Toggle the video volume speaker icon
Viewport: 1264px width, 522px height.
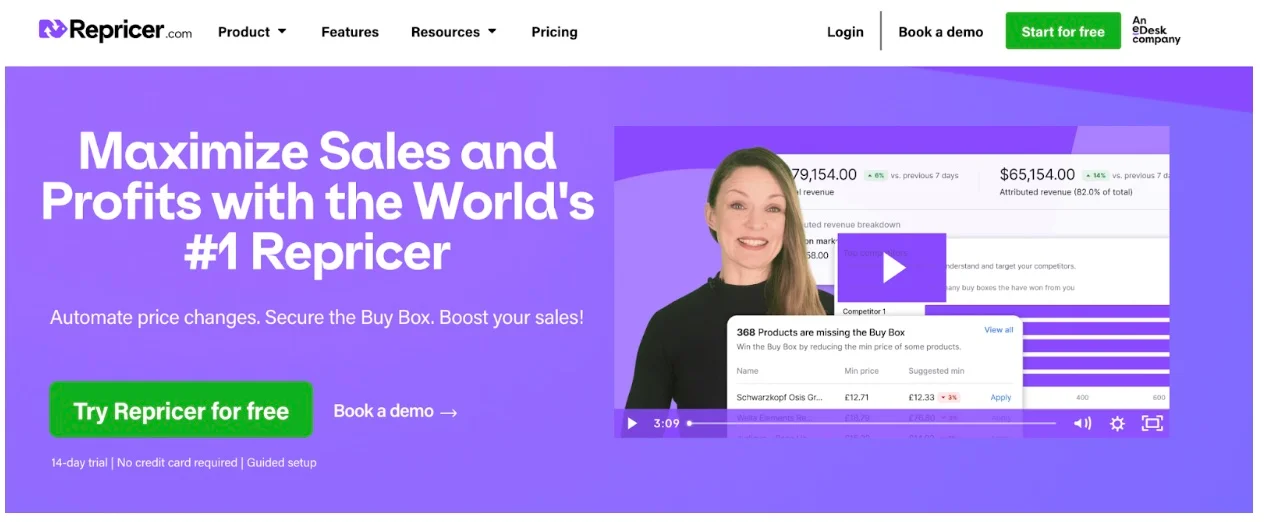pos(1082,423)
